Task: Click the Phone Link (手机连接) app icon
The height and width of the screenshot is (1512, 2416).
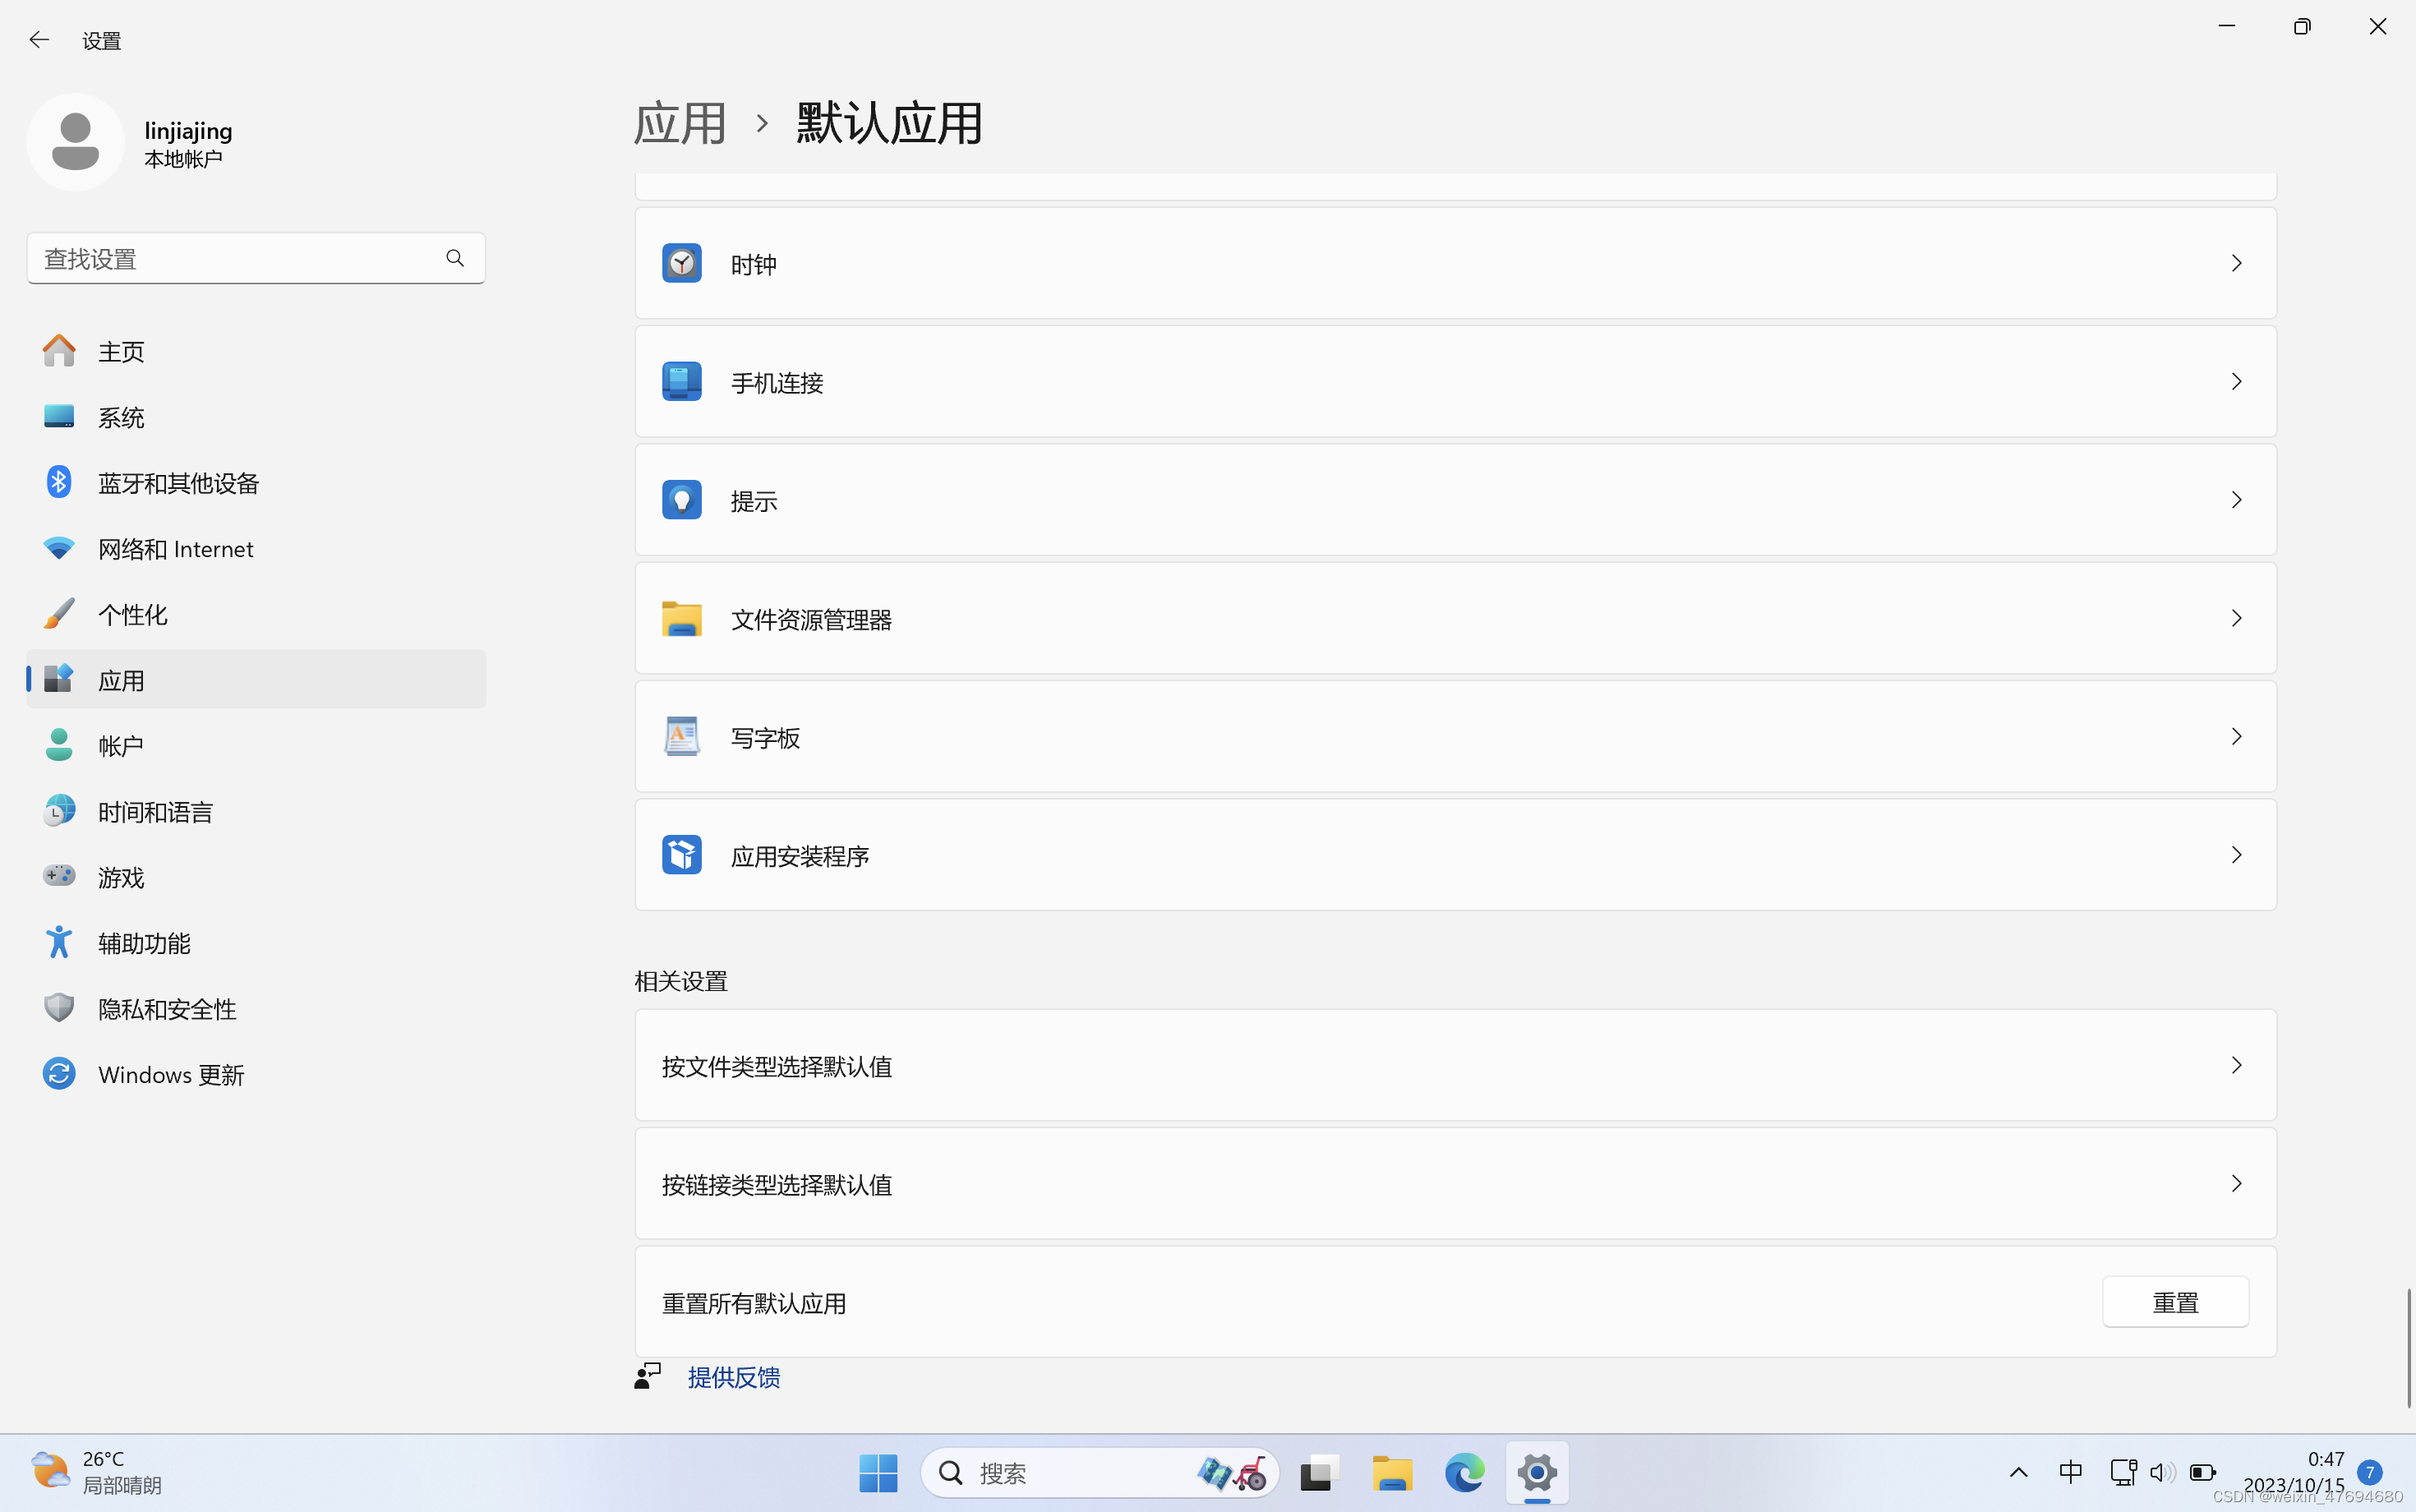Action: [x=681, y=382]
